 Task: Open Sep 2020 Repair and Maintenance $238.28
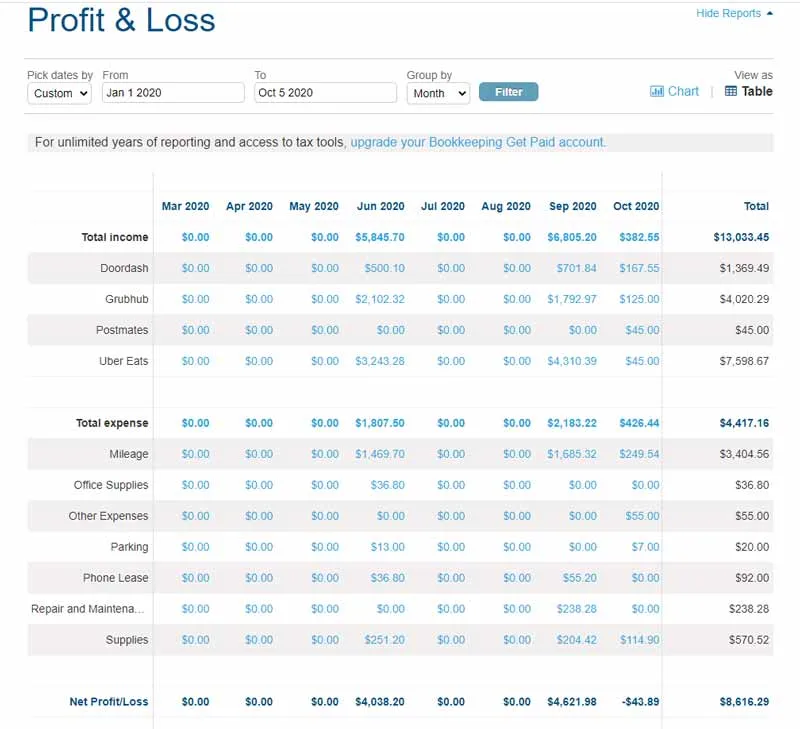[x=576, y=609]
